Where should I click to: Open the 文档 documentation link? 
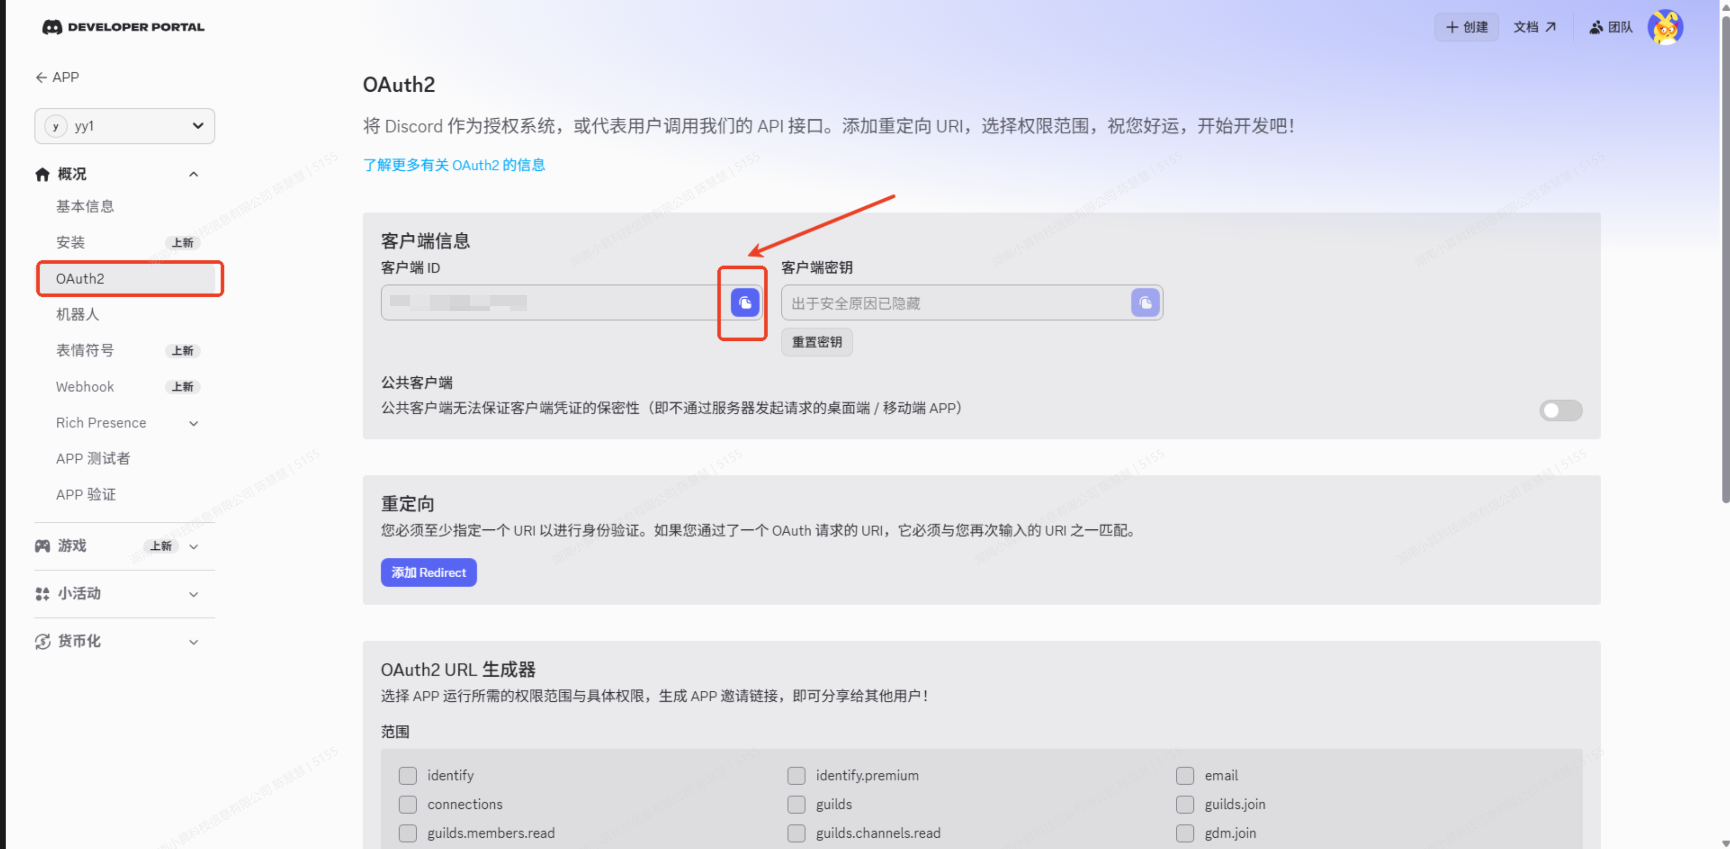(x=1535, y=27)
